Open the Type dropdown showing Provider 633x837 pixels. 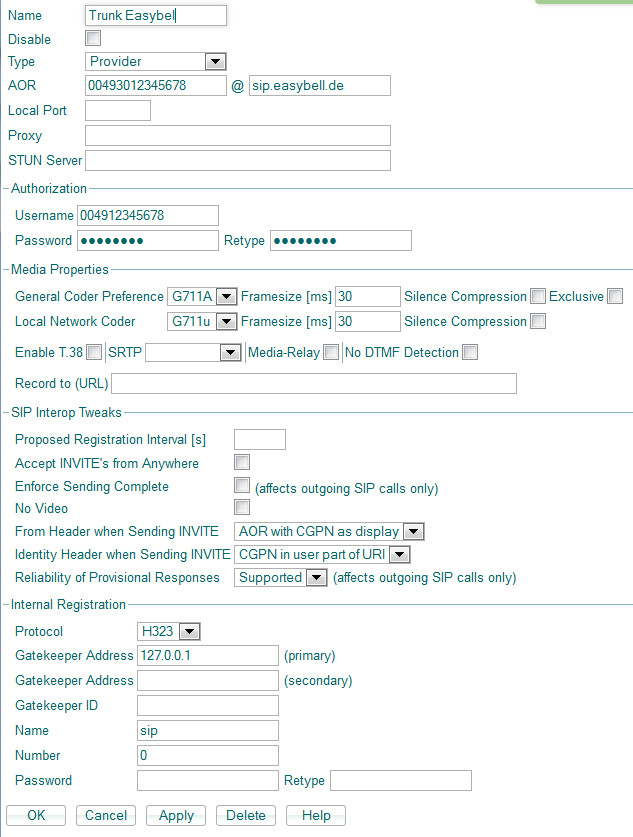156,62
